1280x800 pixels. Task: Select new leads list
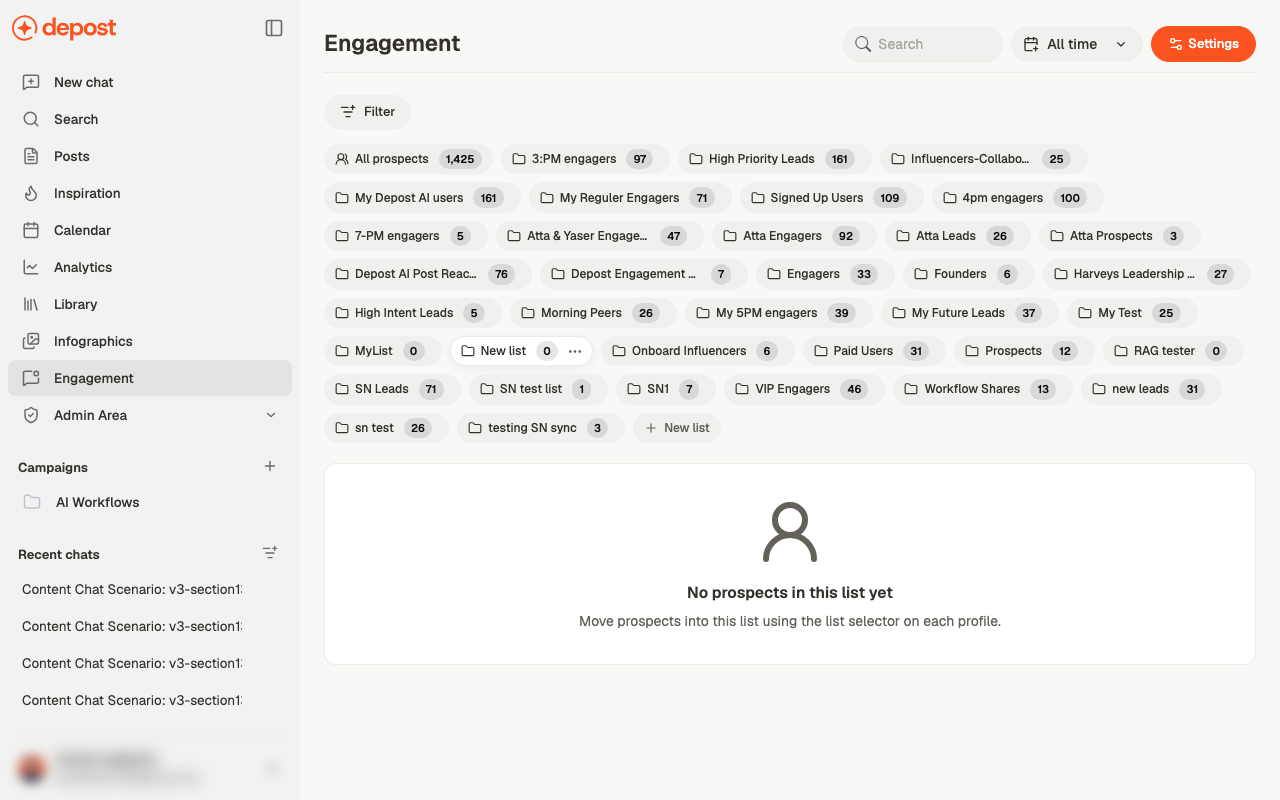pos(1151,389)
